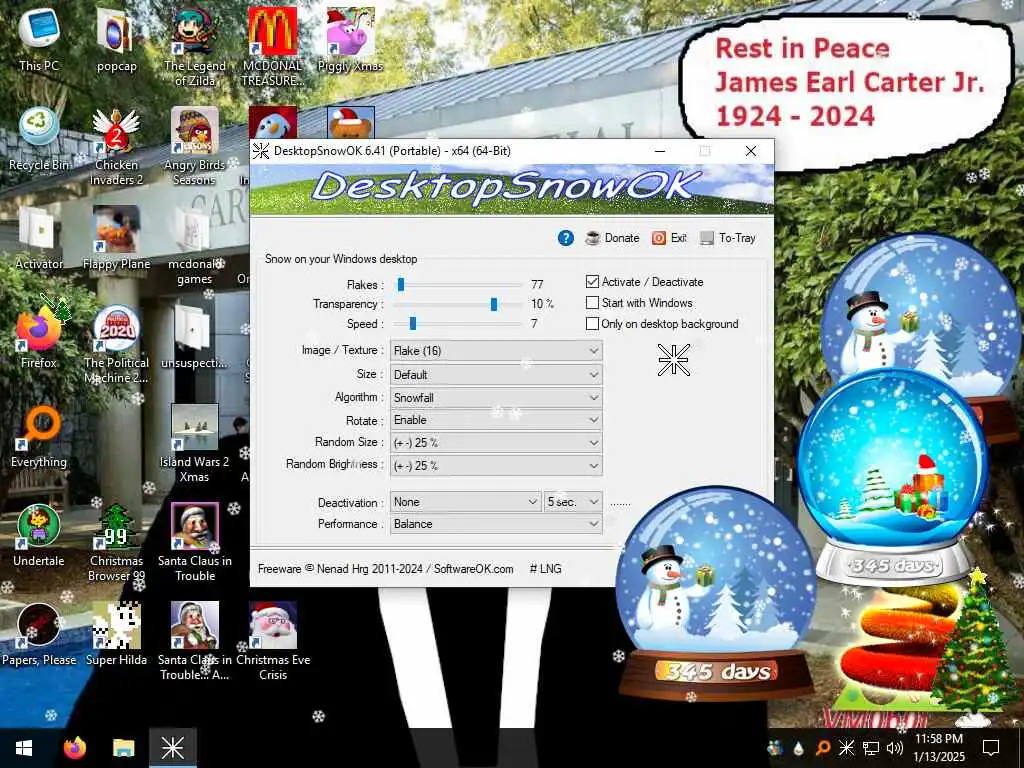Viewport: 1024px width, 768px height.
Task: Open the Random Brightness dropdown
Action: 496,466
